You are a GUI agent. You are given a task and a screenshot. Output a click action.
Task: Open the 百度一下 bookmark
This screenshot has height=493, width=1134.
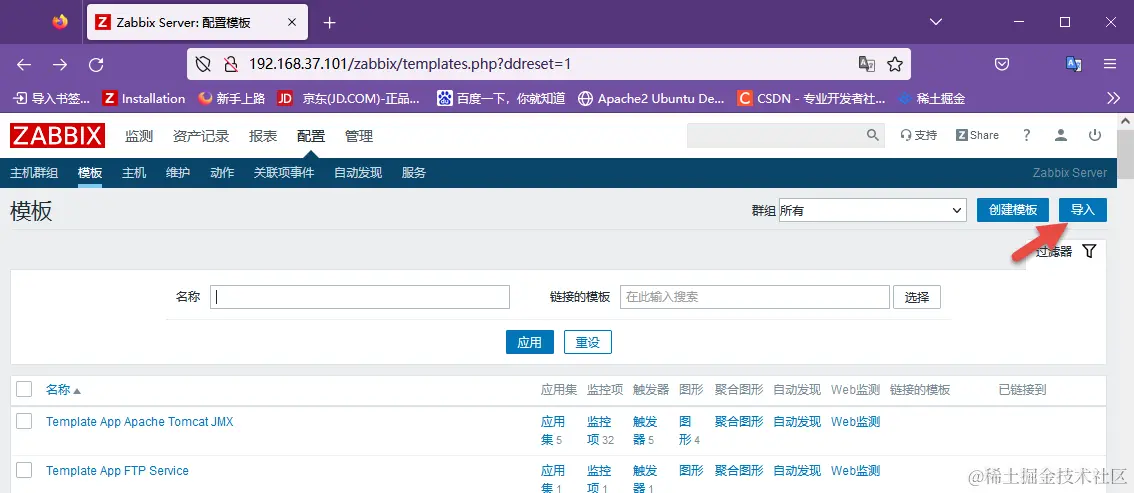[500, 98]
